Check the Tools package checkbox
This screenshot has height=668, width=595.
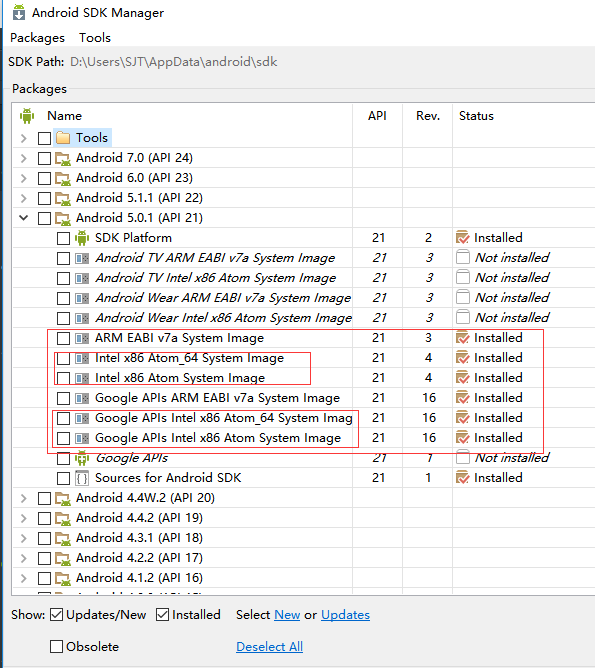[x=44, y=138]
